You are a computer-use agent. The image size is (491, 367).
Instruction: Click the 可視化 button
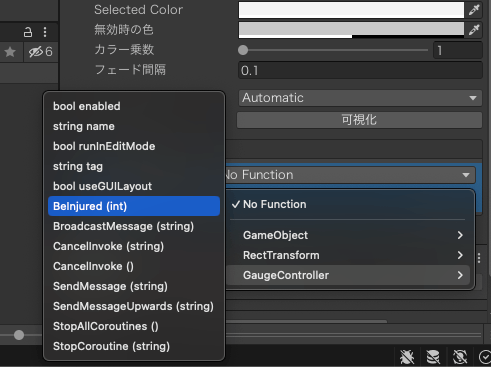[x=359, y=120]
